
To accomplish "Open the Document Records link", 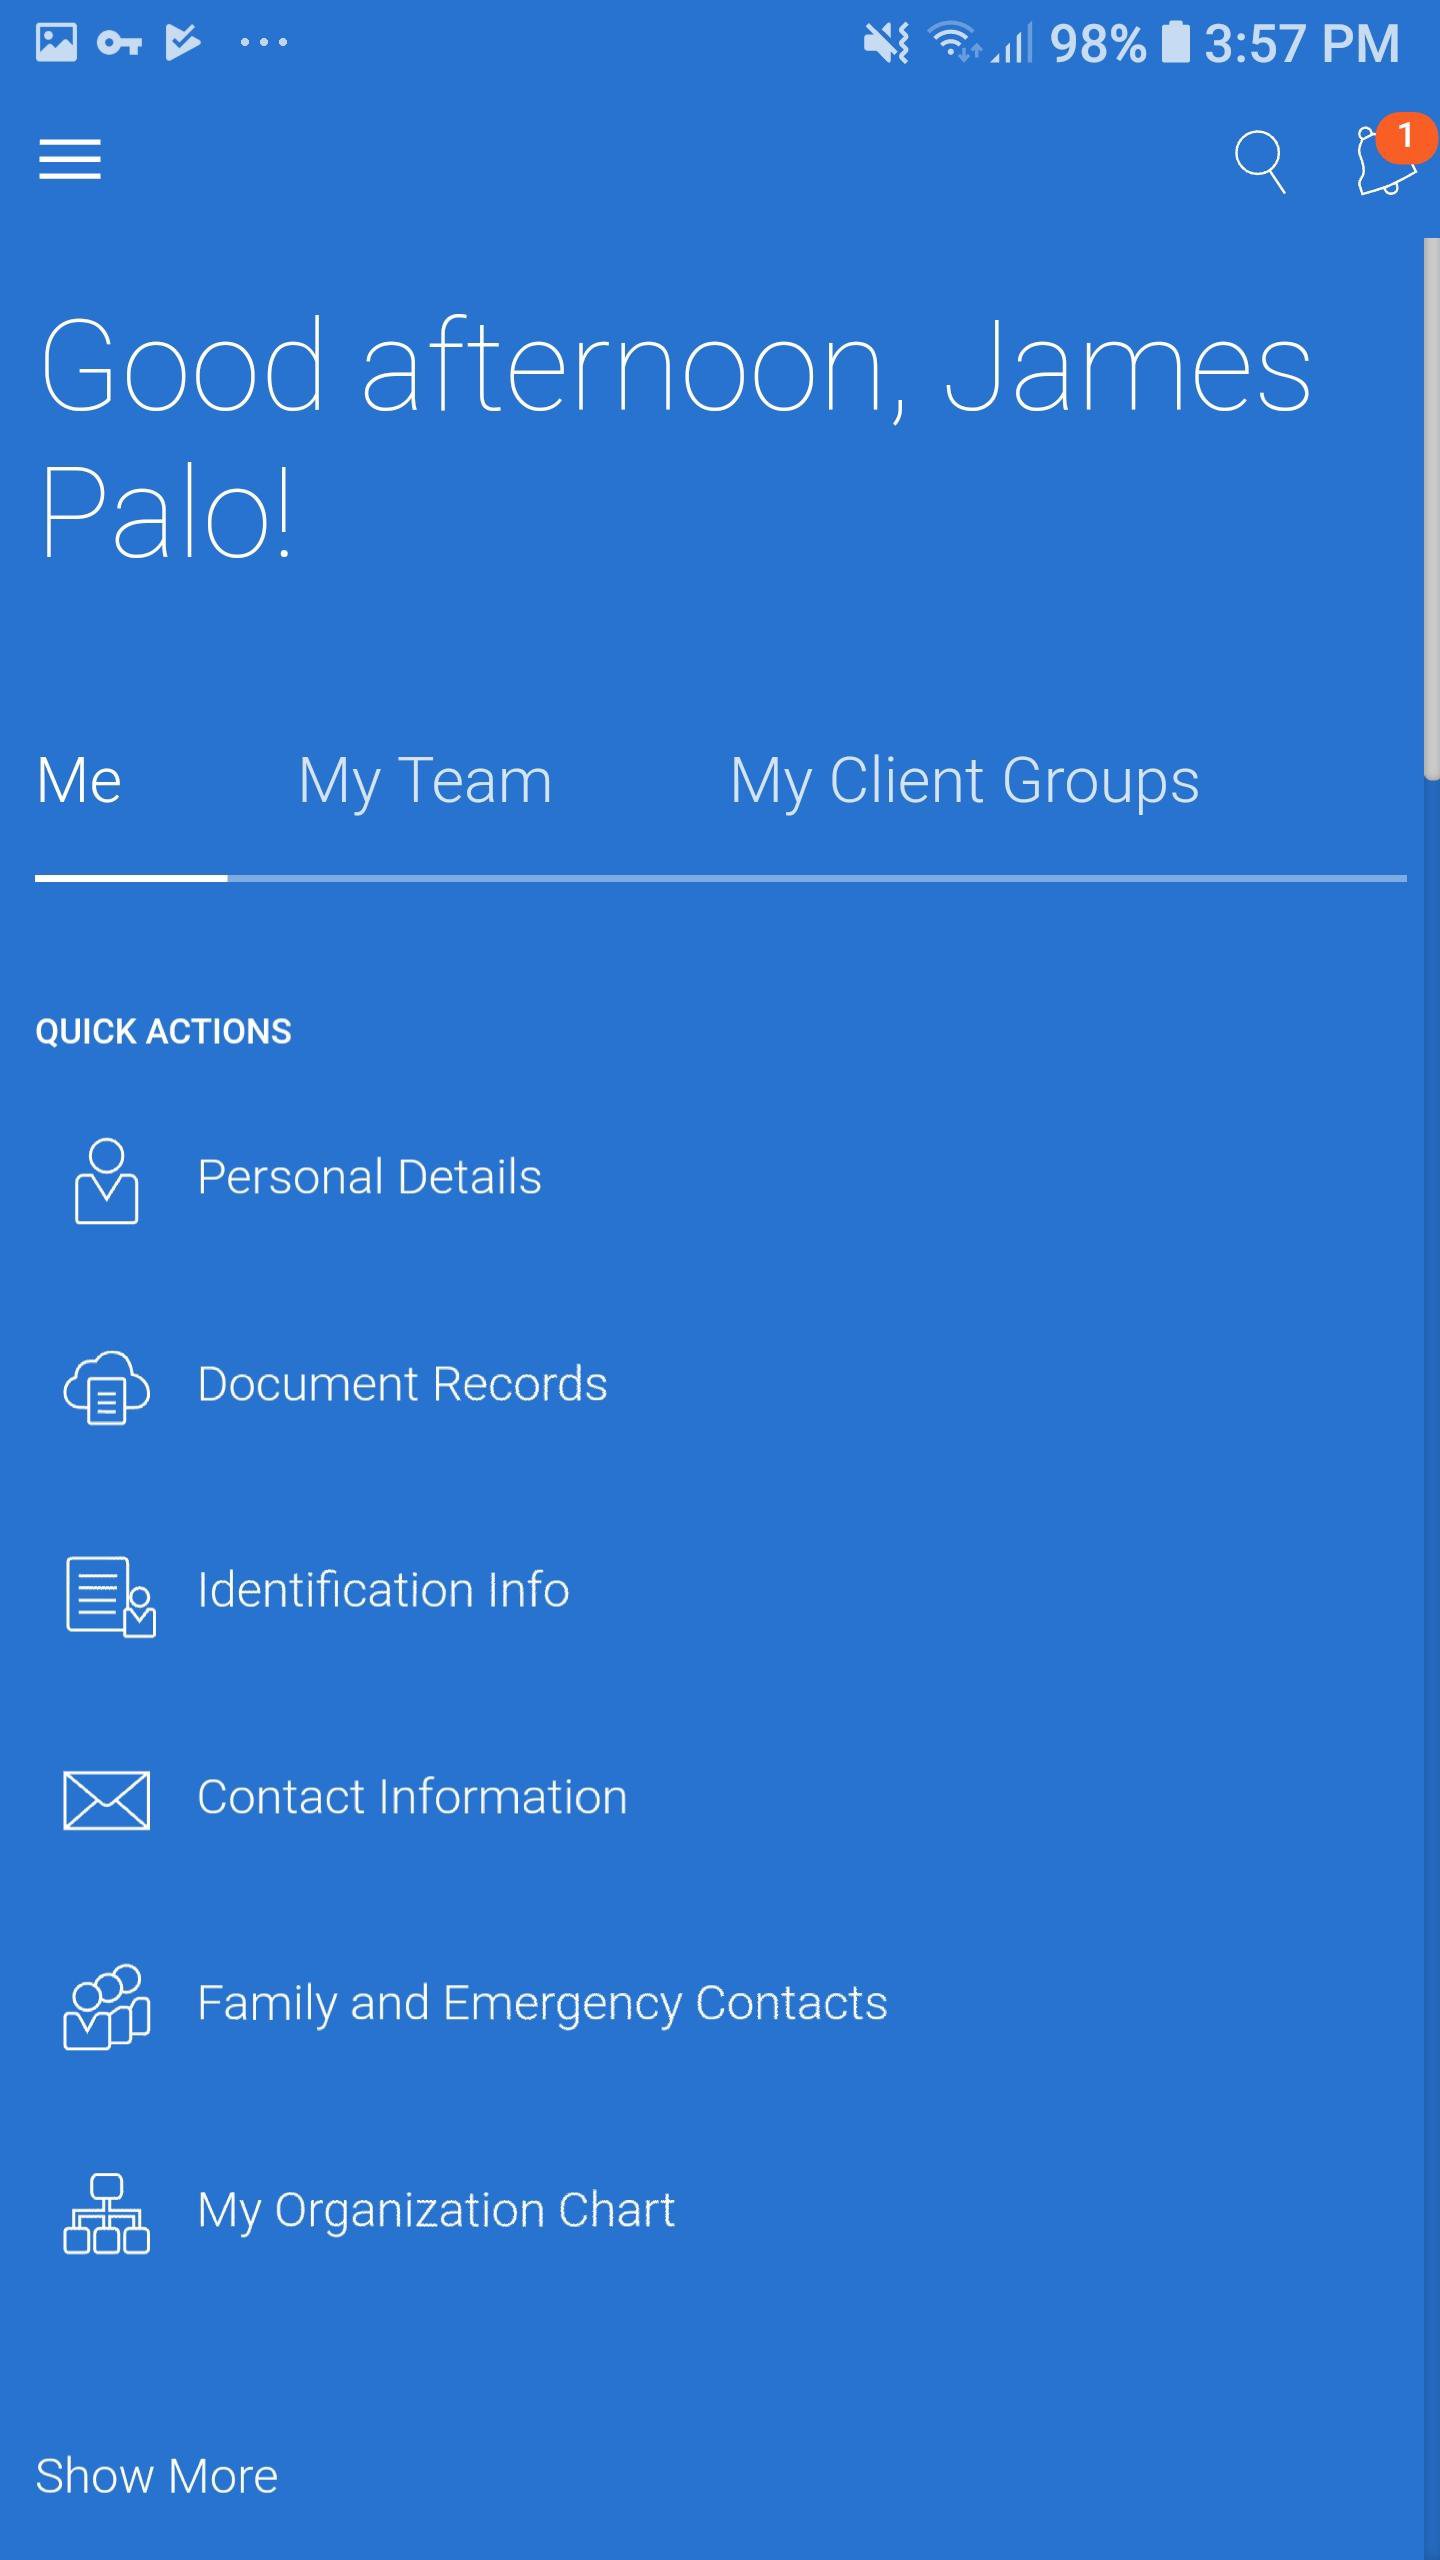I will (402, 1384).
